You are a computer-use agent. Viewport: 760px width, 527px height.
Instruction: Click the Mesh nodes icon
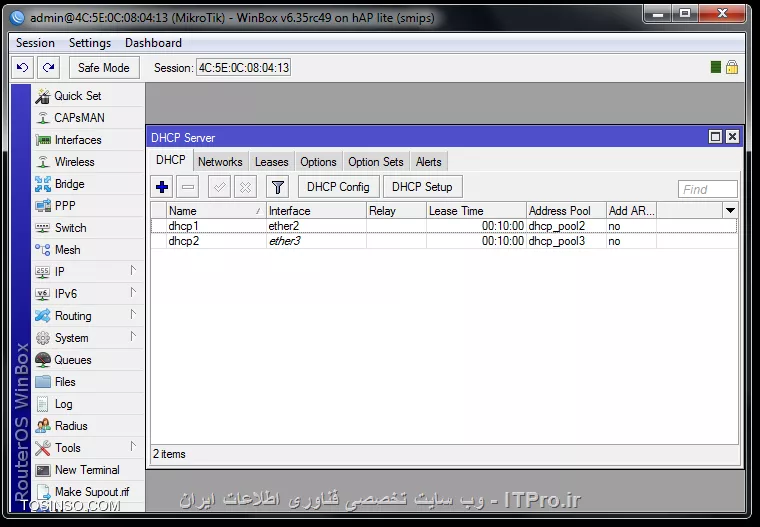[x=43, y=250]
